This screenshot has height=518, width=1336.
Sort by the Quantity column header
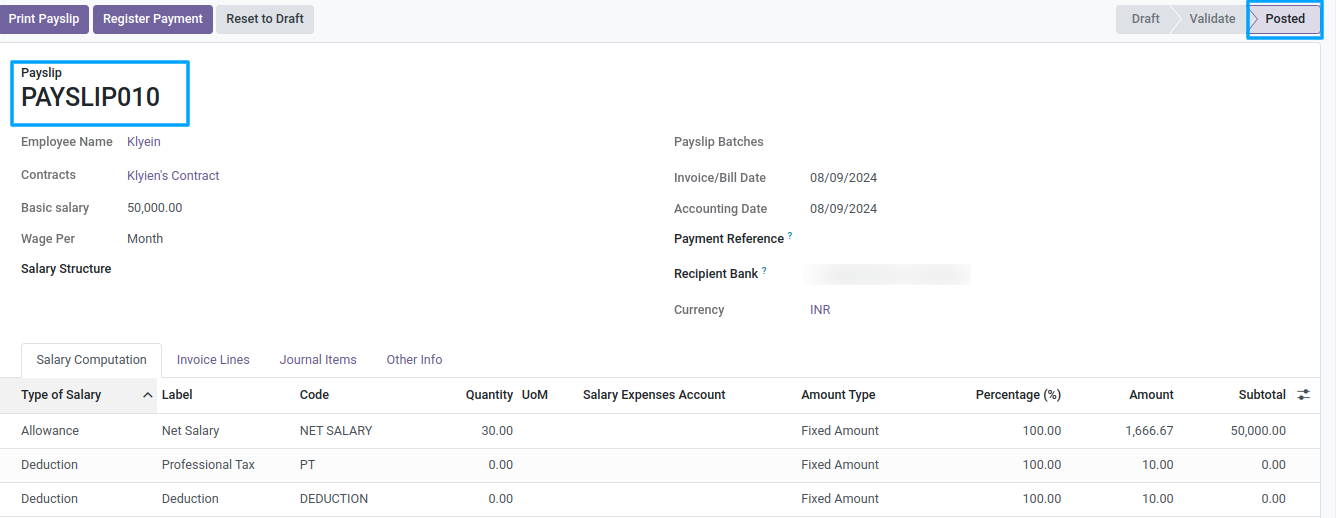489,395
